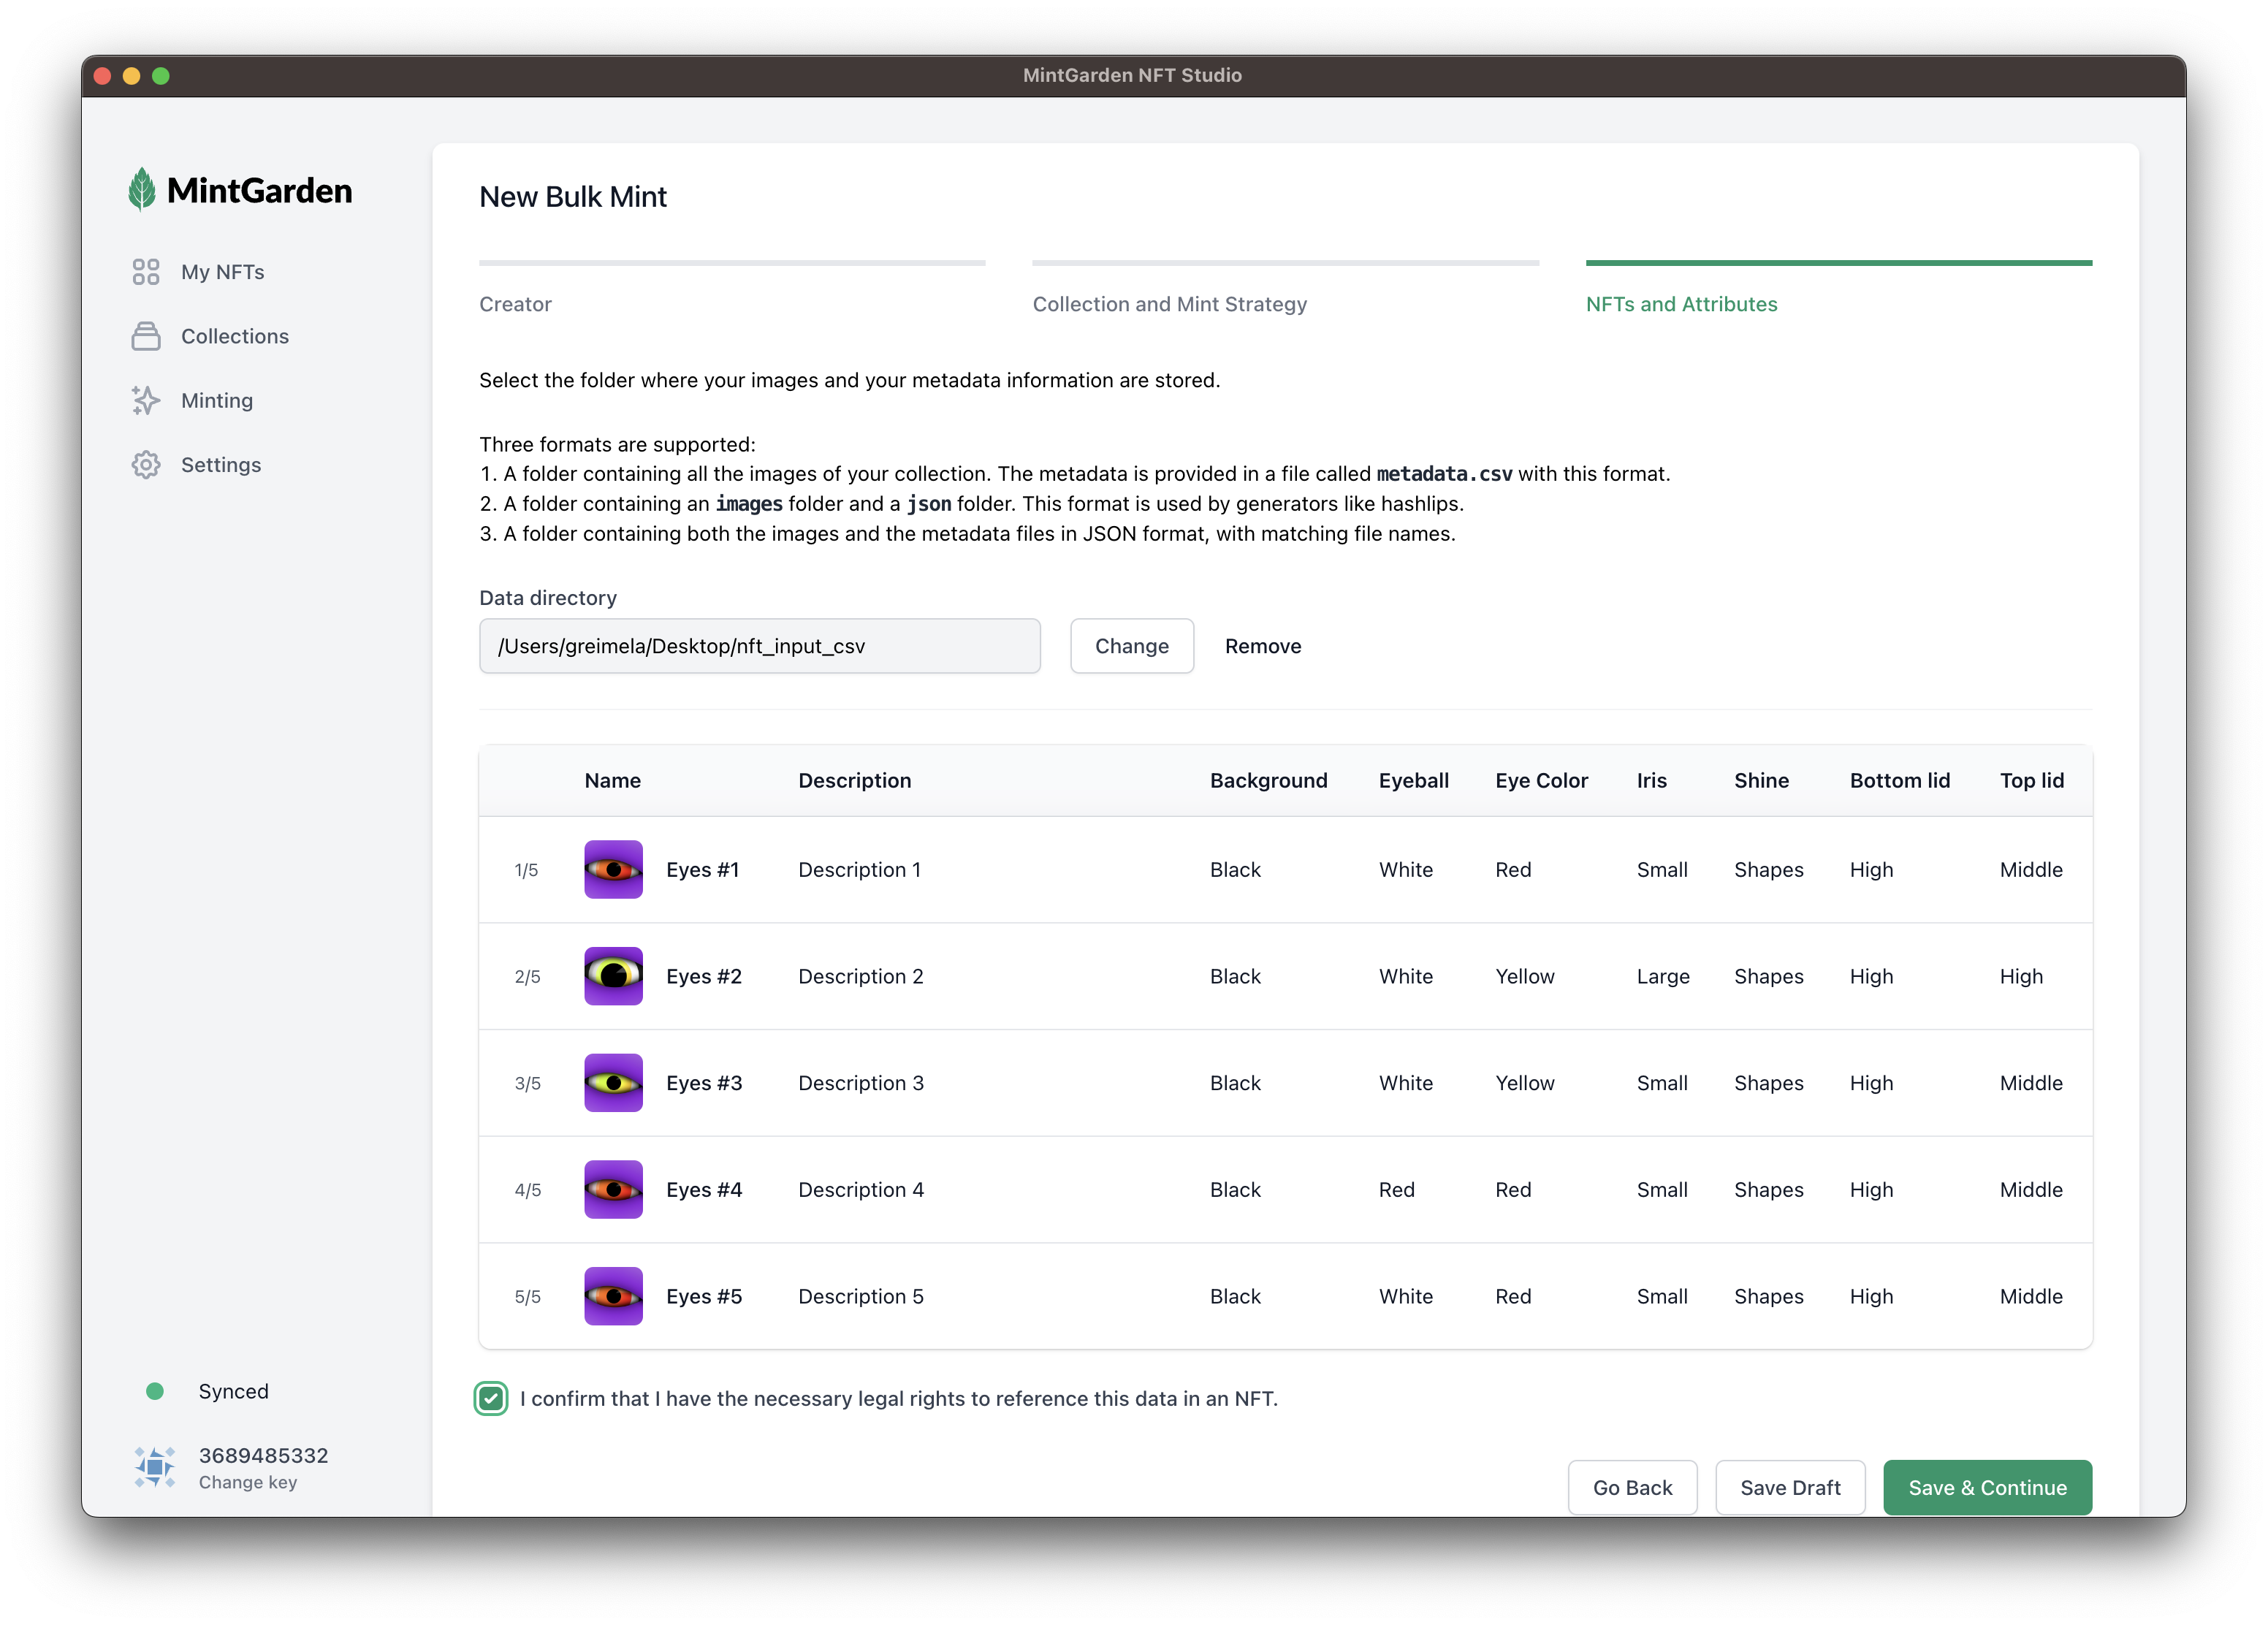Click Remove to clear data directory
Image resolution: width=2268 pixels, height=1625 pixels.
1262,646
